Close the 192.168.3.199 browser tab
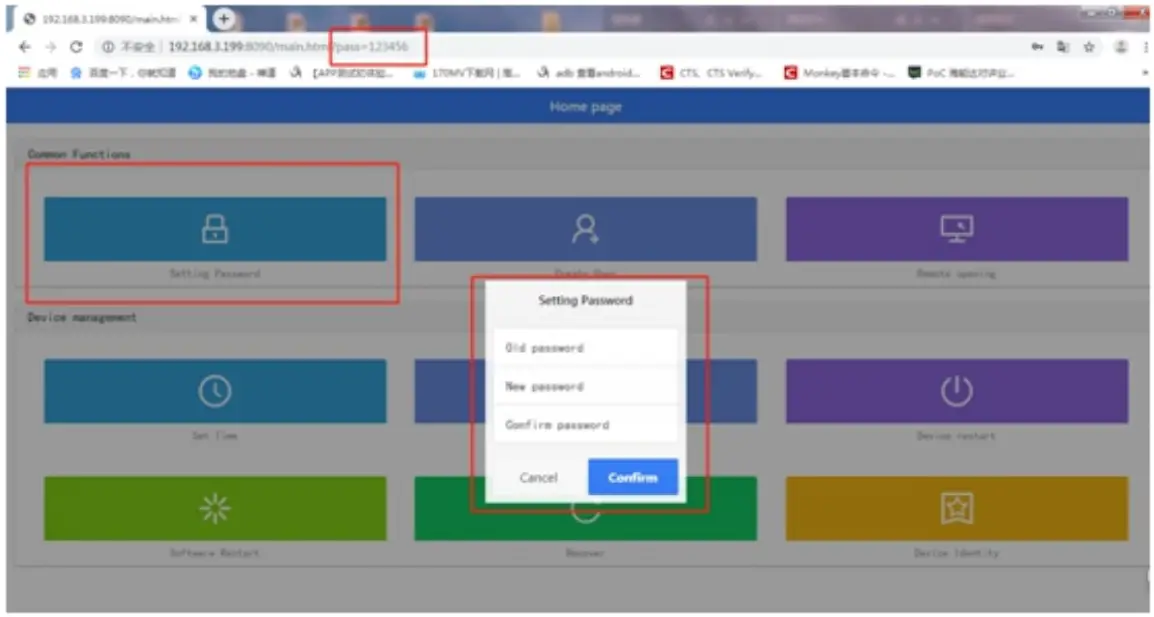 (x=194, y=19)
